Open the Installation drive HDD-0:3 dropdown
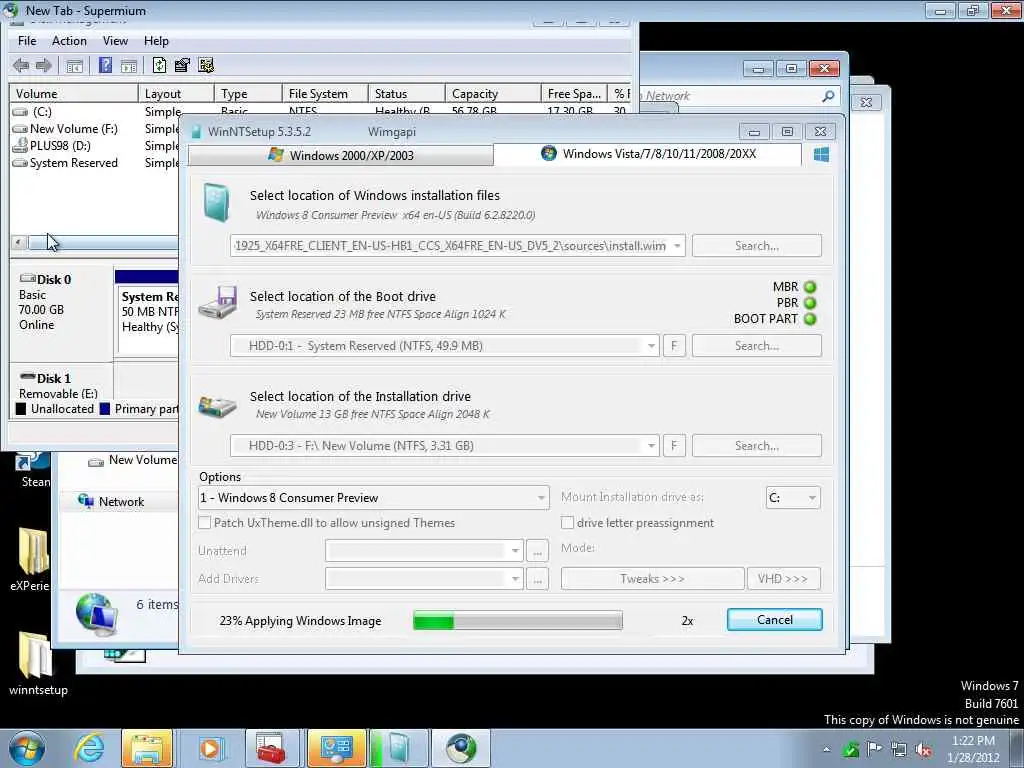 point(650,445)
